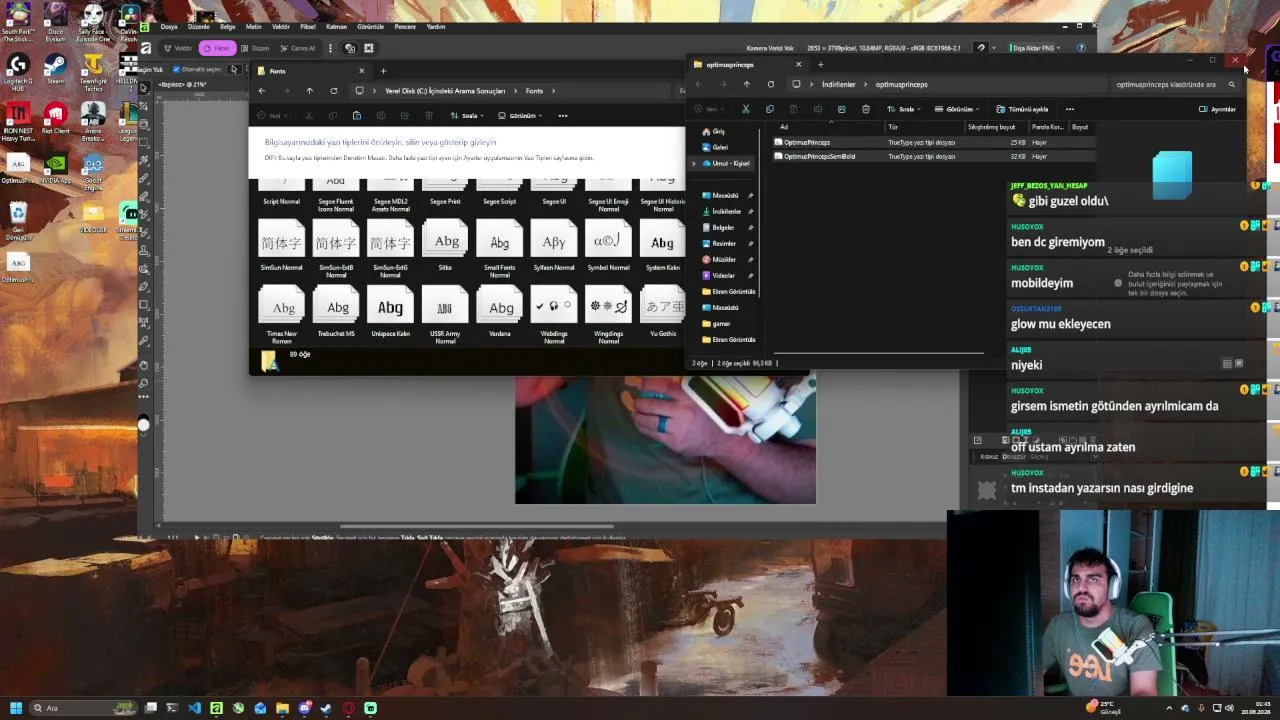Sort files by the Tür column
This screenshot has height=720, width=1280.
[x=893, y=127]
